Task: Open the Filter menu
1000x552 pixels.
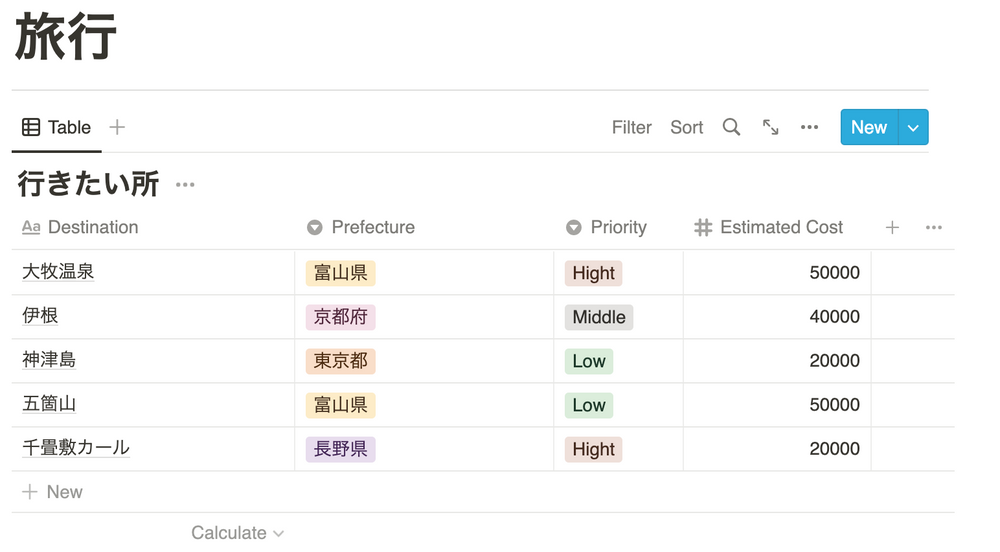Action: click(x=631, y=127)
